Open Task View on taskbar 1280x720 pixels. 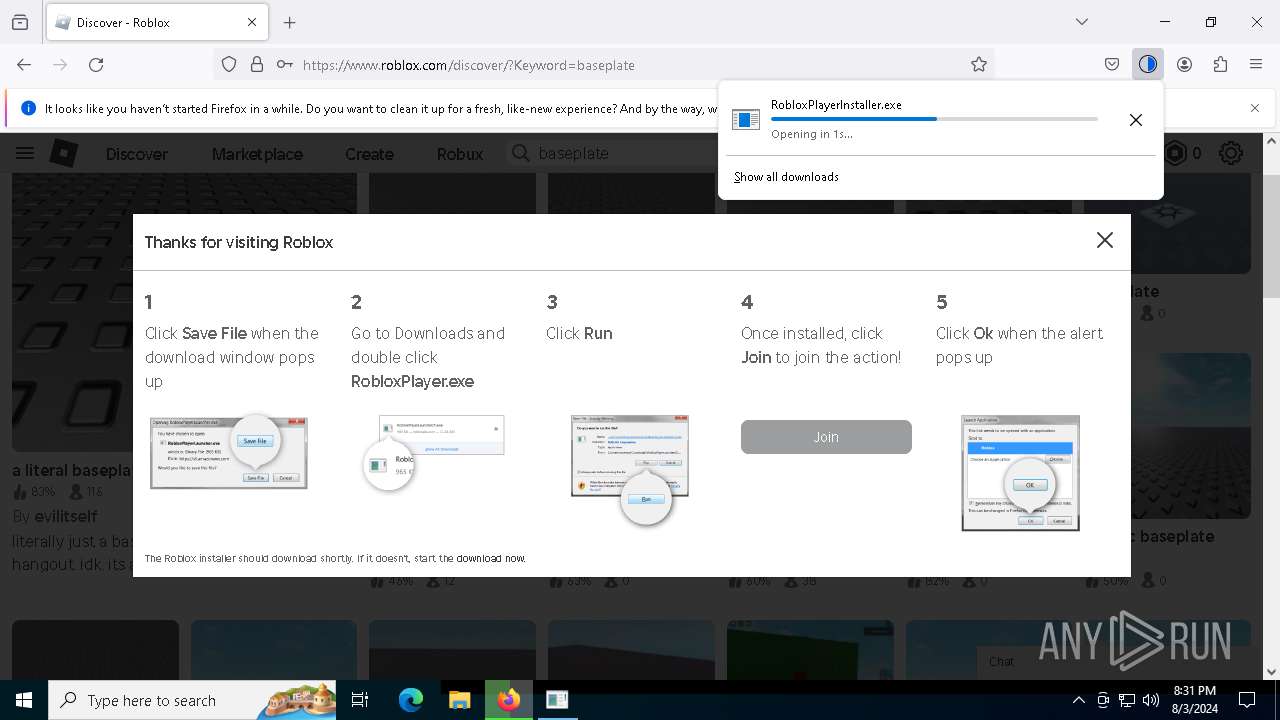tap(360, 700)
